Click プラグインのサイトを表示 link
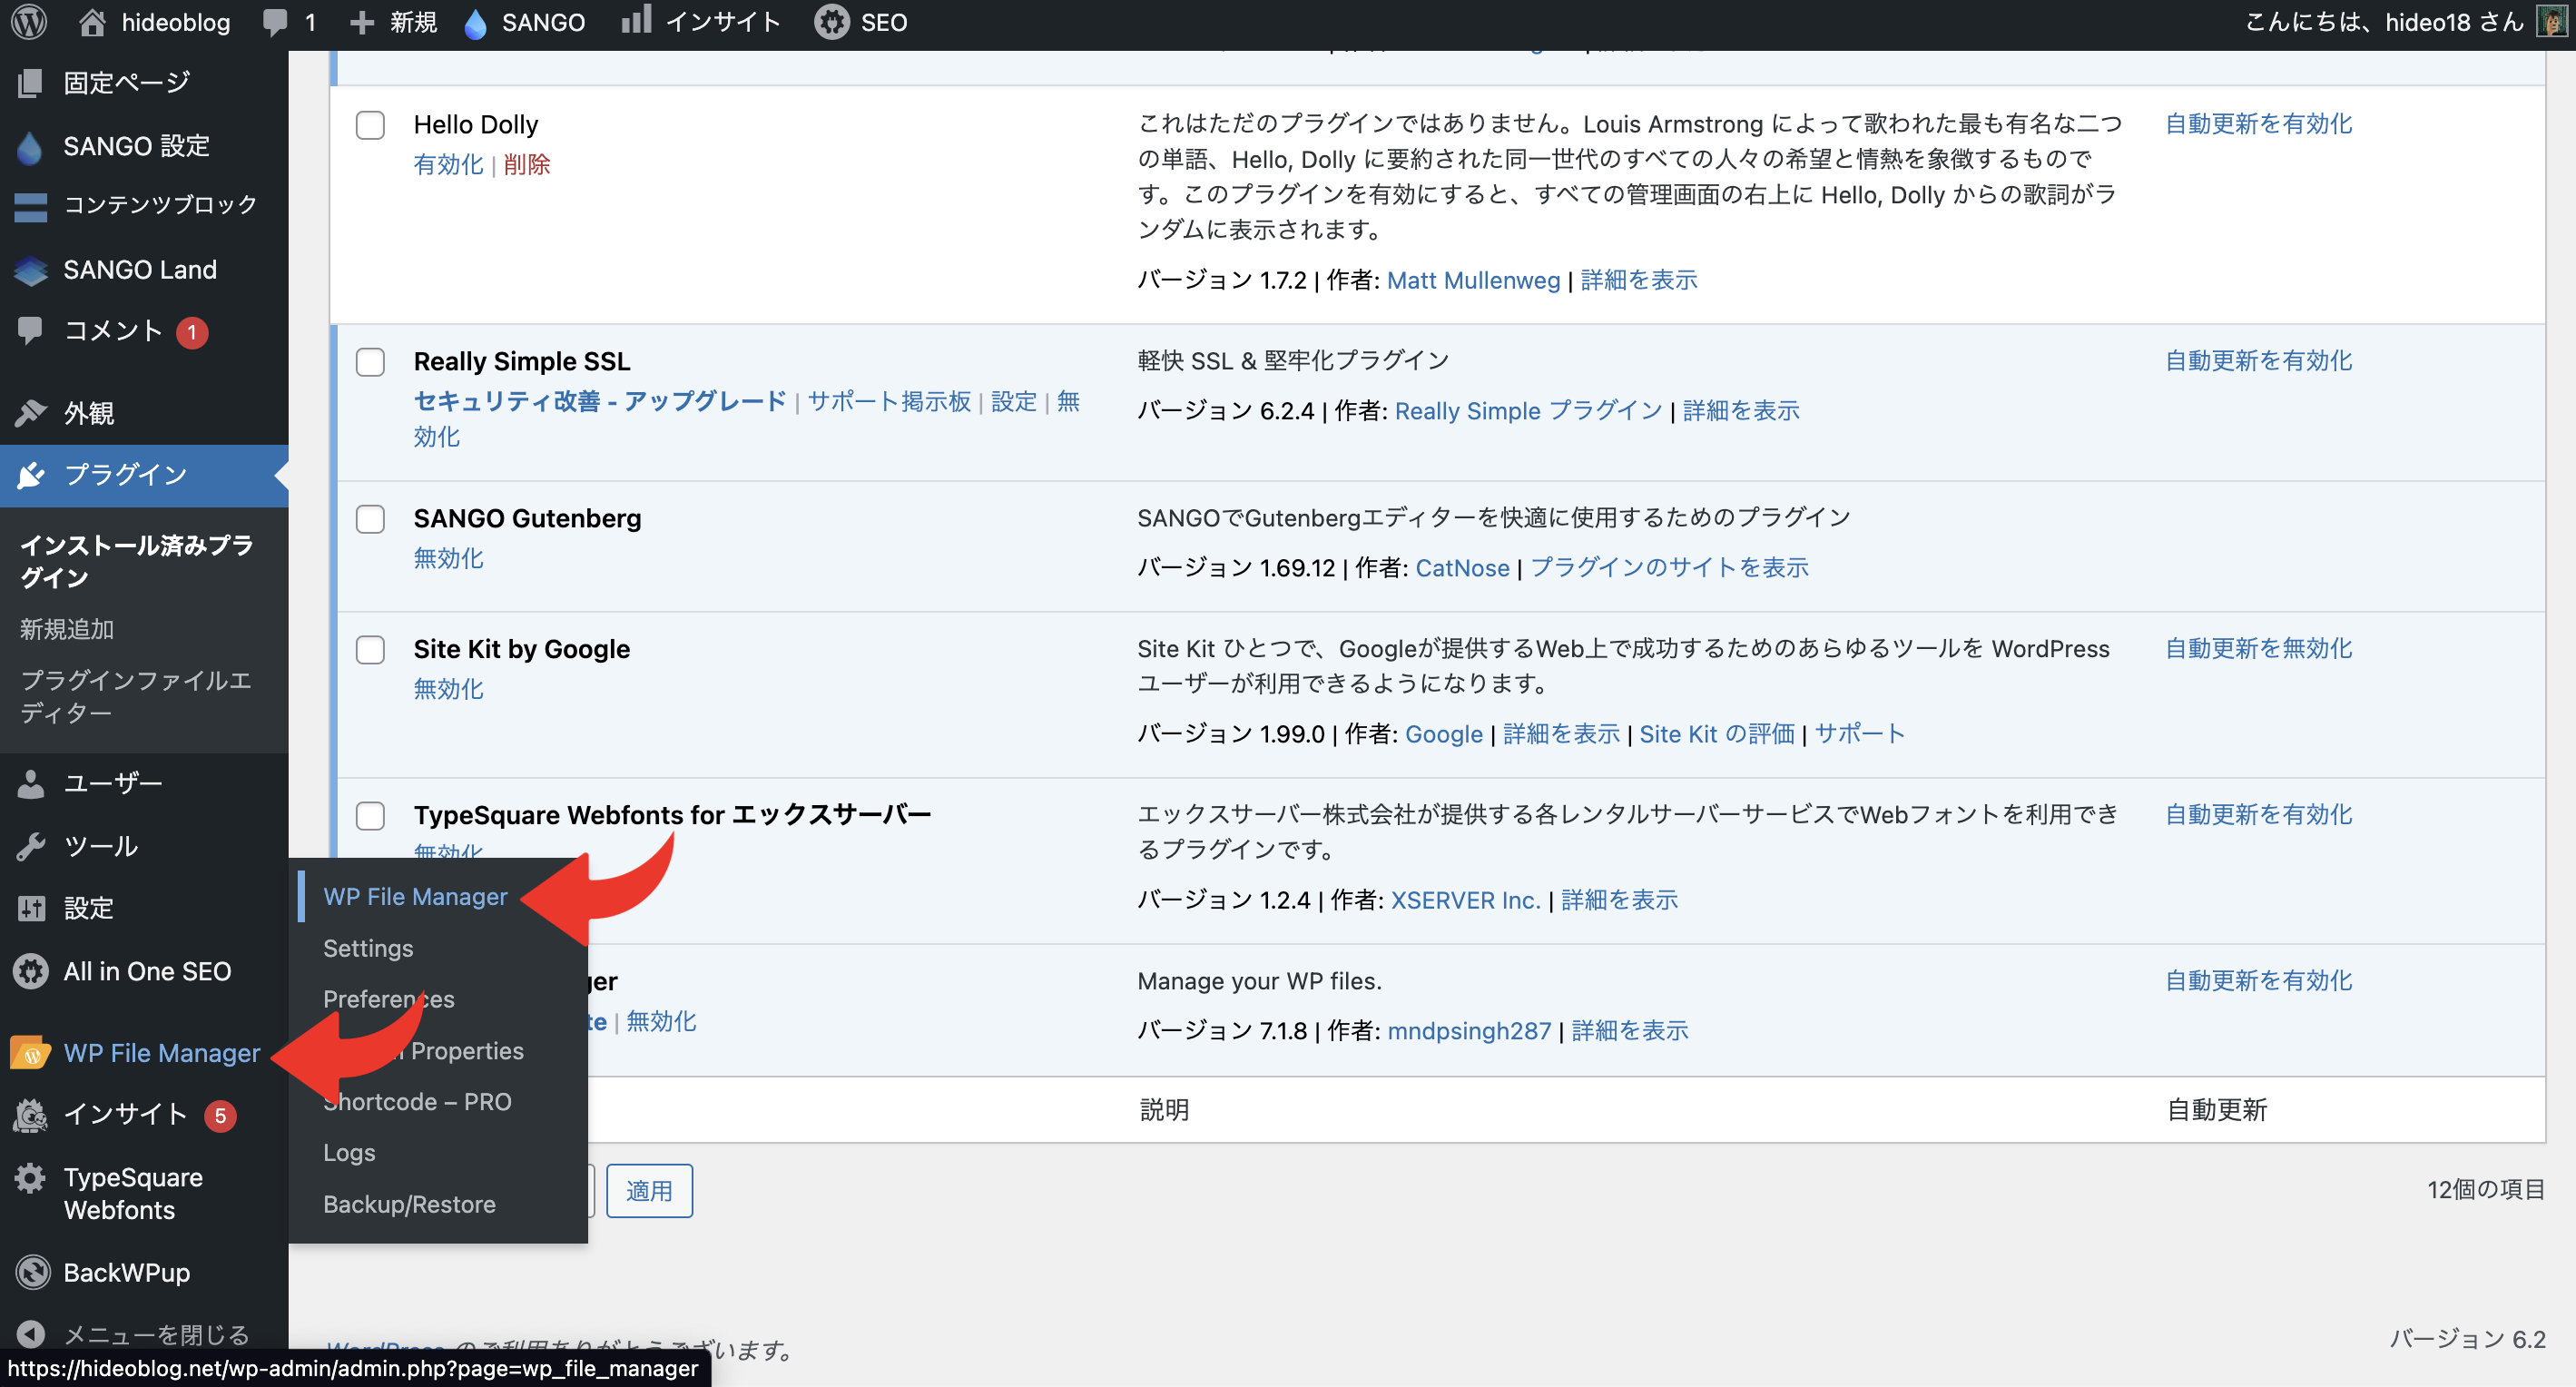The width and height of the screenshot is (2576, 1387). [1669, 568]
